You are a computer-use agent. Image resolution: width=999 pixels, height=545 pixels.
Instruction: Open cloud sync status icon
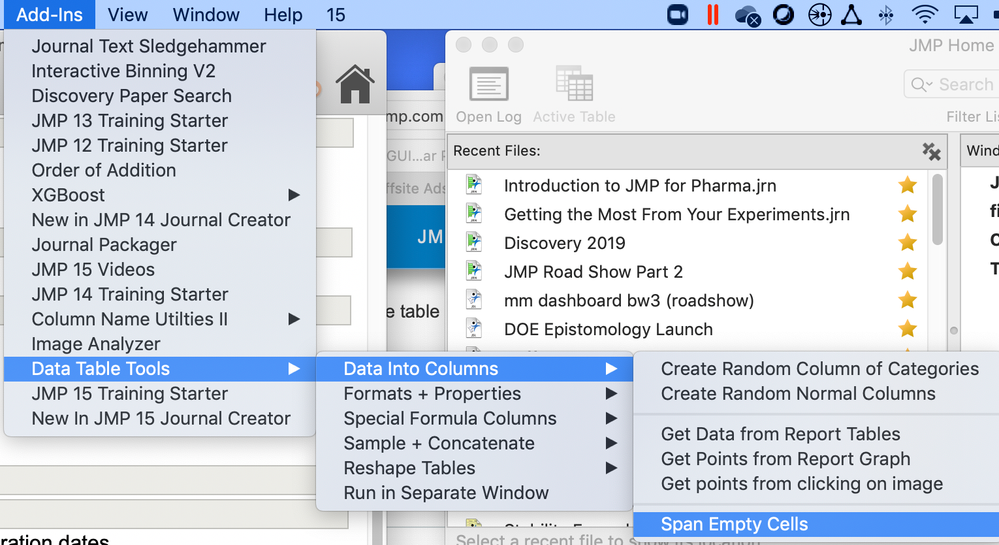pos(747,15)
